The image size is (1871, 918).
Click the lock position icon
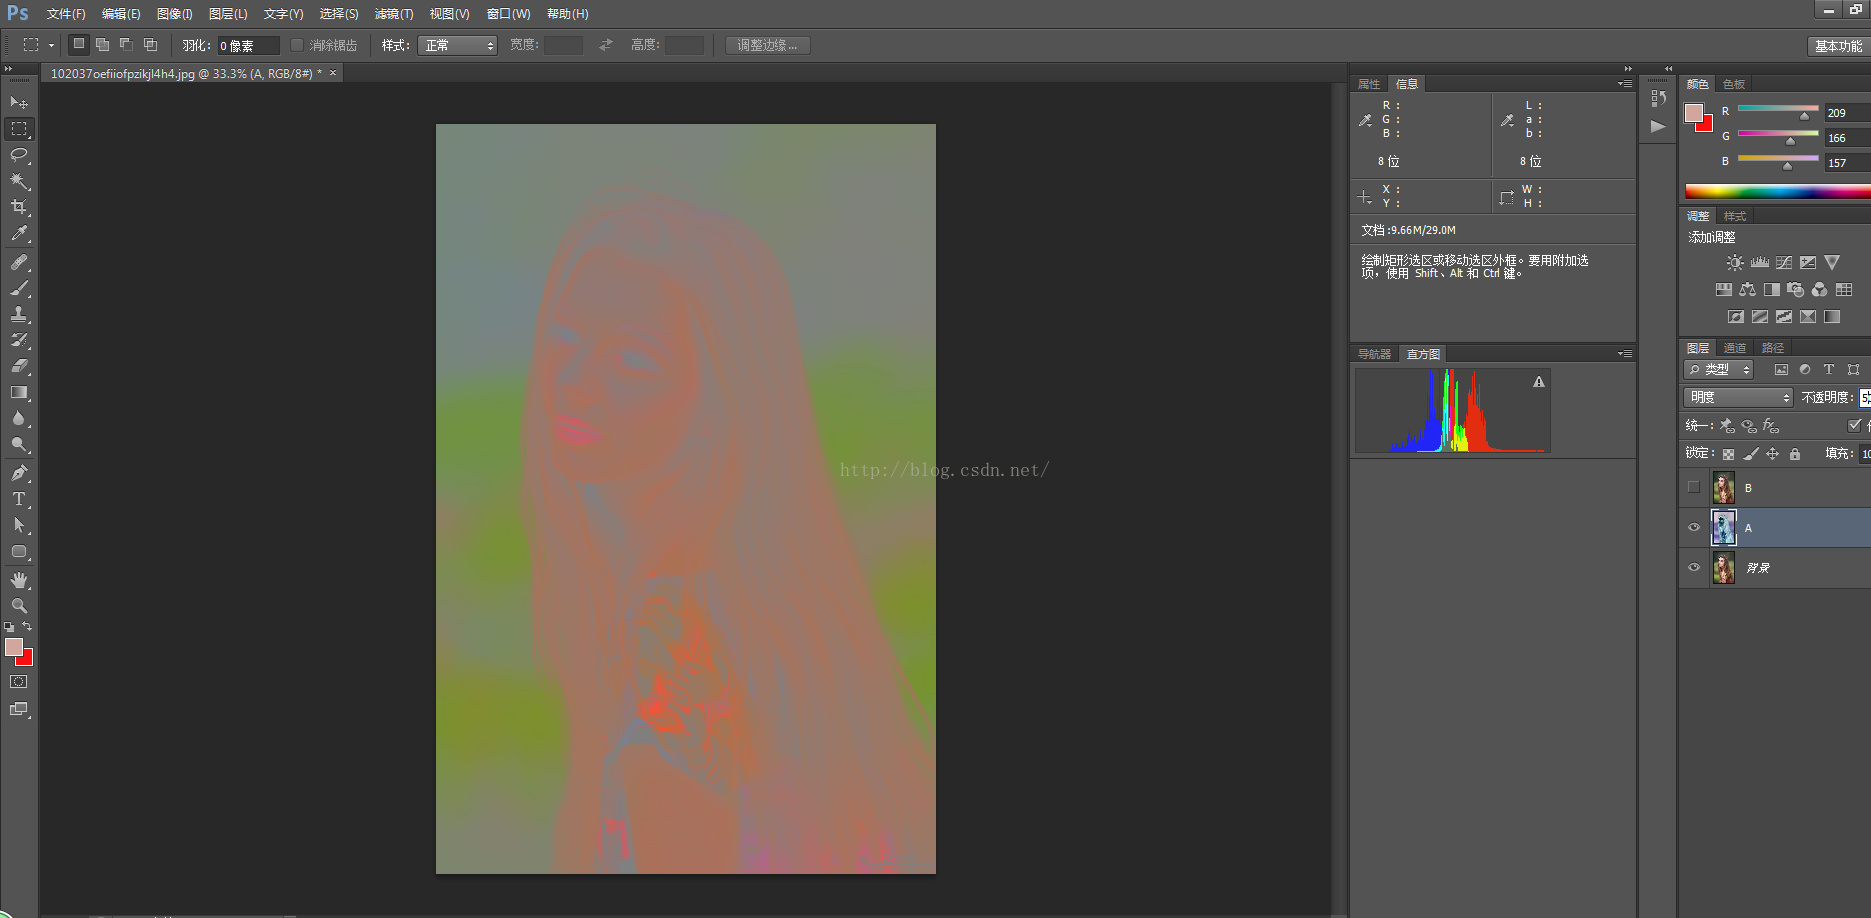[1773, 454]
